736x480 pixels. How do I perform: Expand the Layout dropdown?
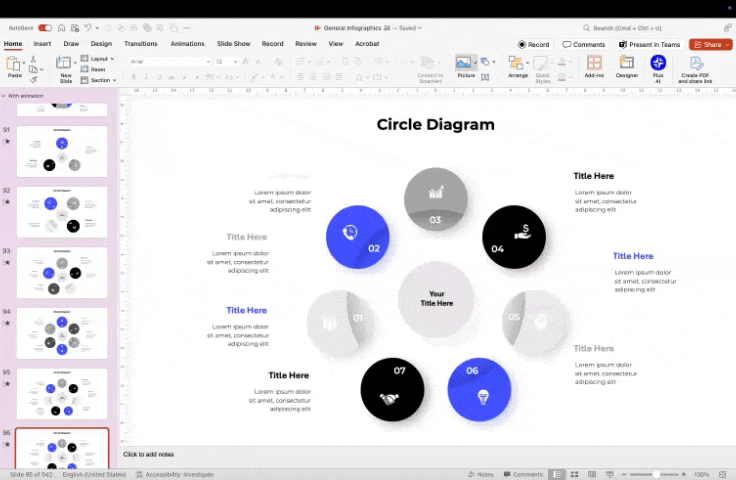pyautogui.click(x=100, y=59)
